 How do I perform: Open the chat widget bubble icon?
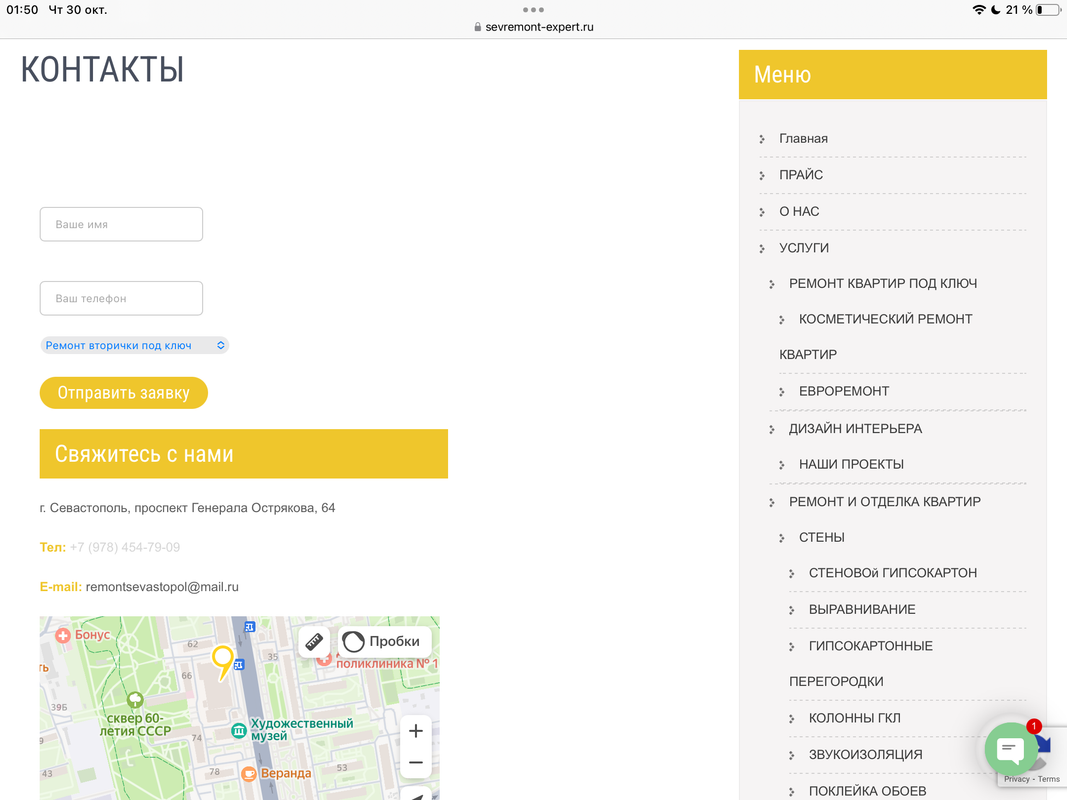click(1011, 749)
